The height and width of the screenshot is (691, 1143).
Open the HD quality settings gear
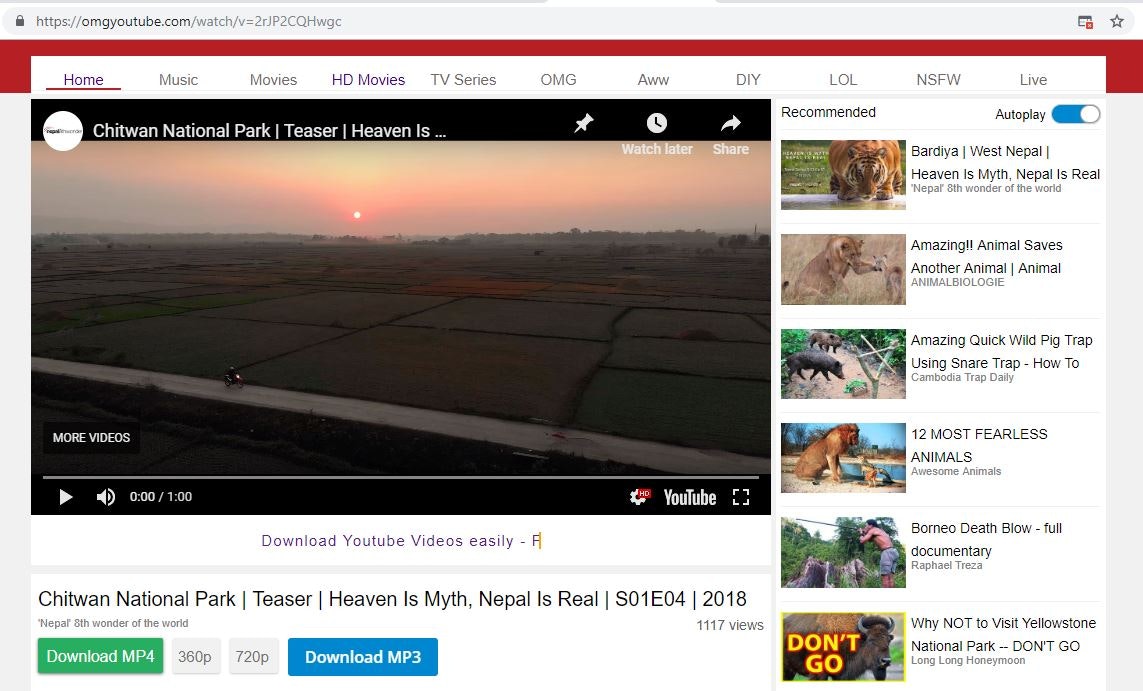point(639,496)
